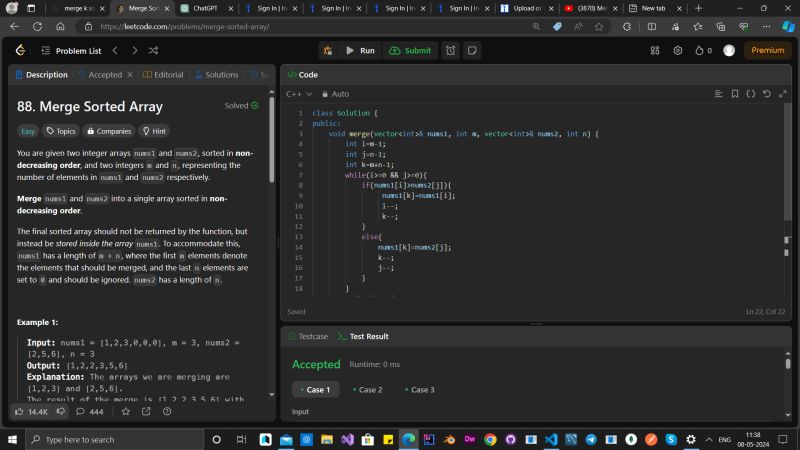Image resolution: width=800 pixels, height=450 pixels.
Task: Open settings gear in top bar
Action: tap(677, 50)
